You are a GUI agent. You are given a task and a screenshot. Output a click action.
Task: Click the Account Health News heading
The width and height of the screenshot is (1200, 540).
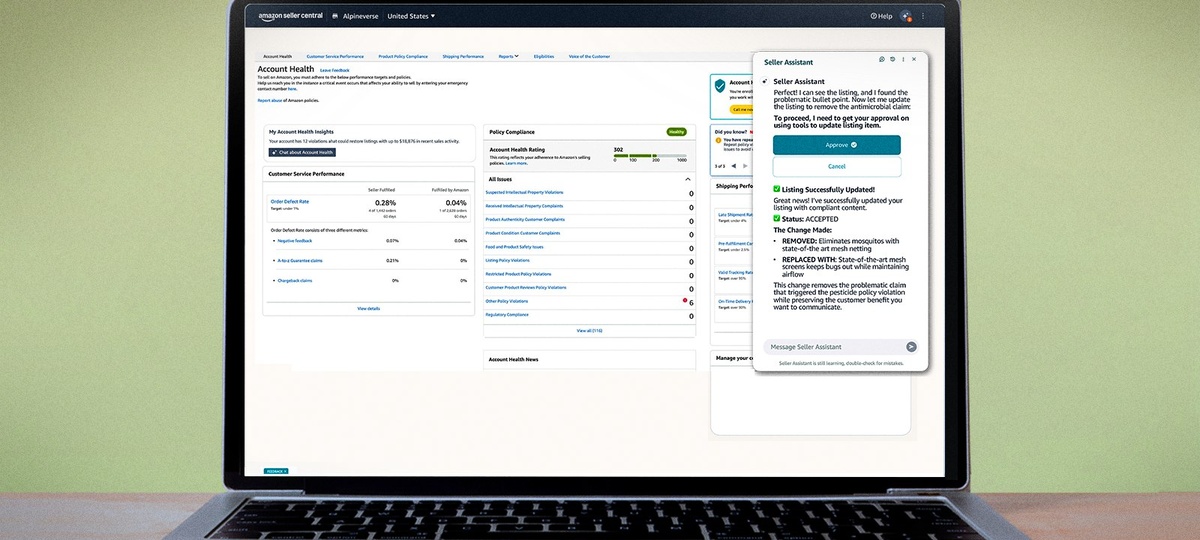pyautogui.click(x=513, y=359)
